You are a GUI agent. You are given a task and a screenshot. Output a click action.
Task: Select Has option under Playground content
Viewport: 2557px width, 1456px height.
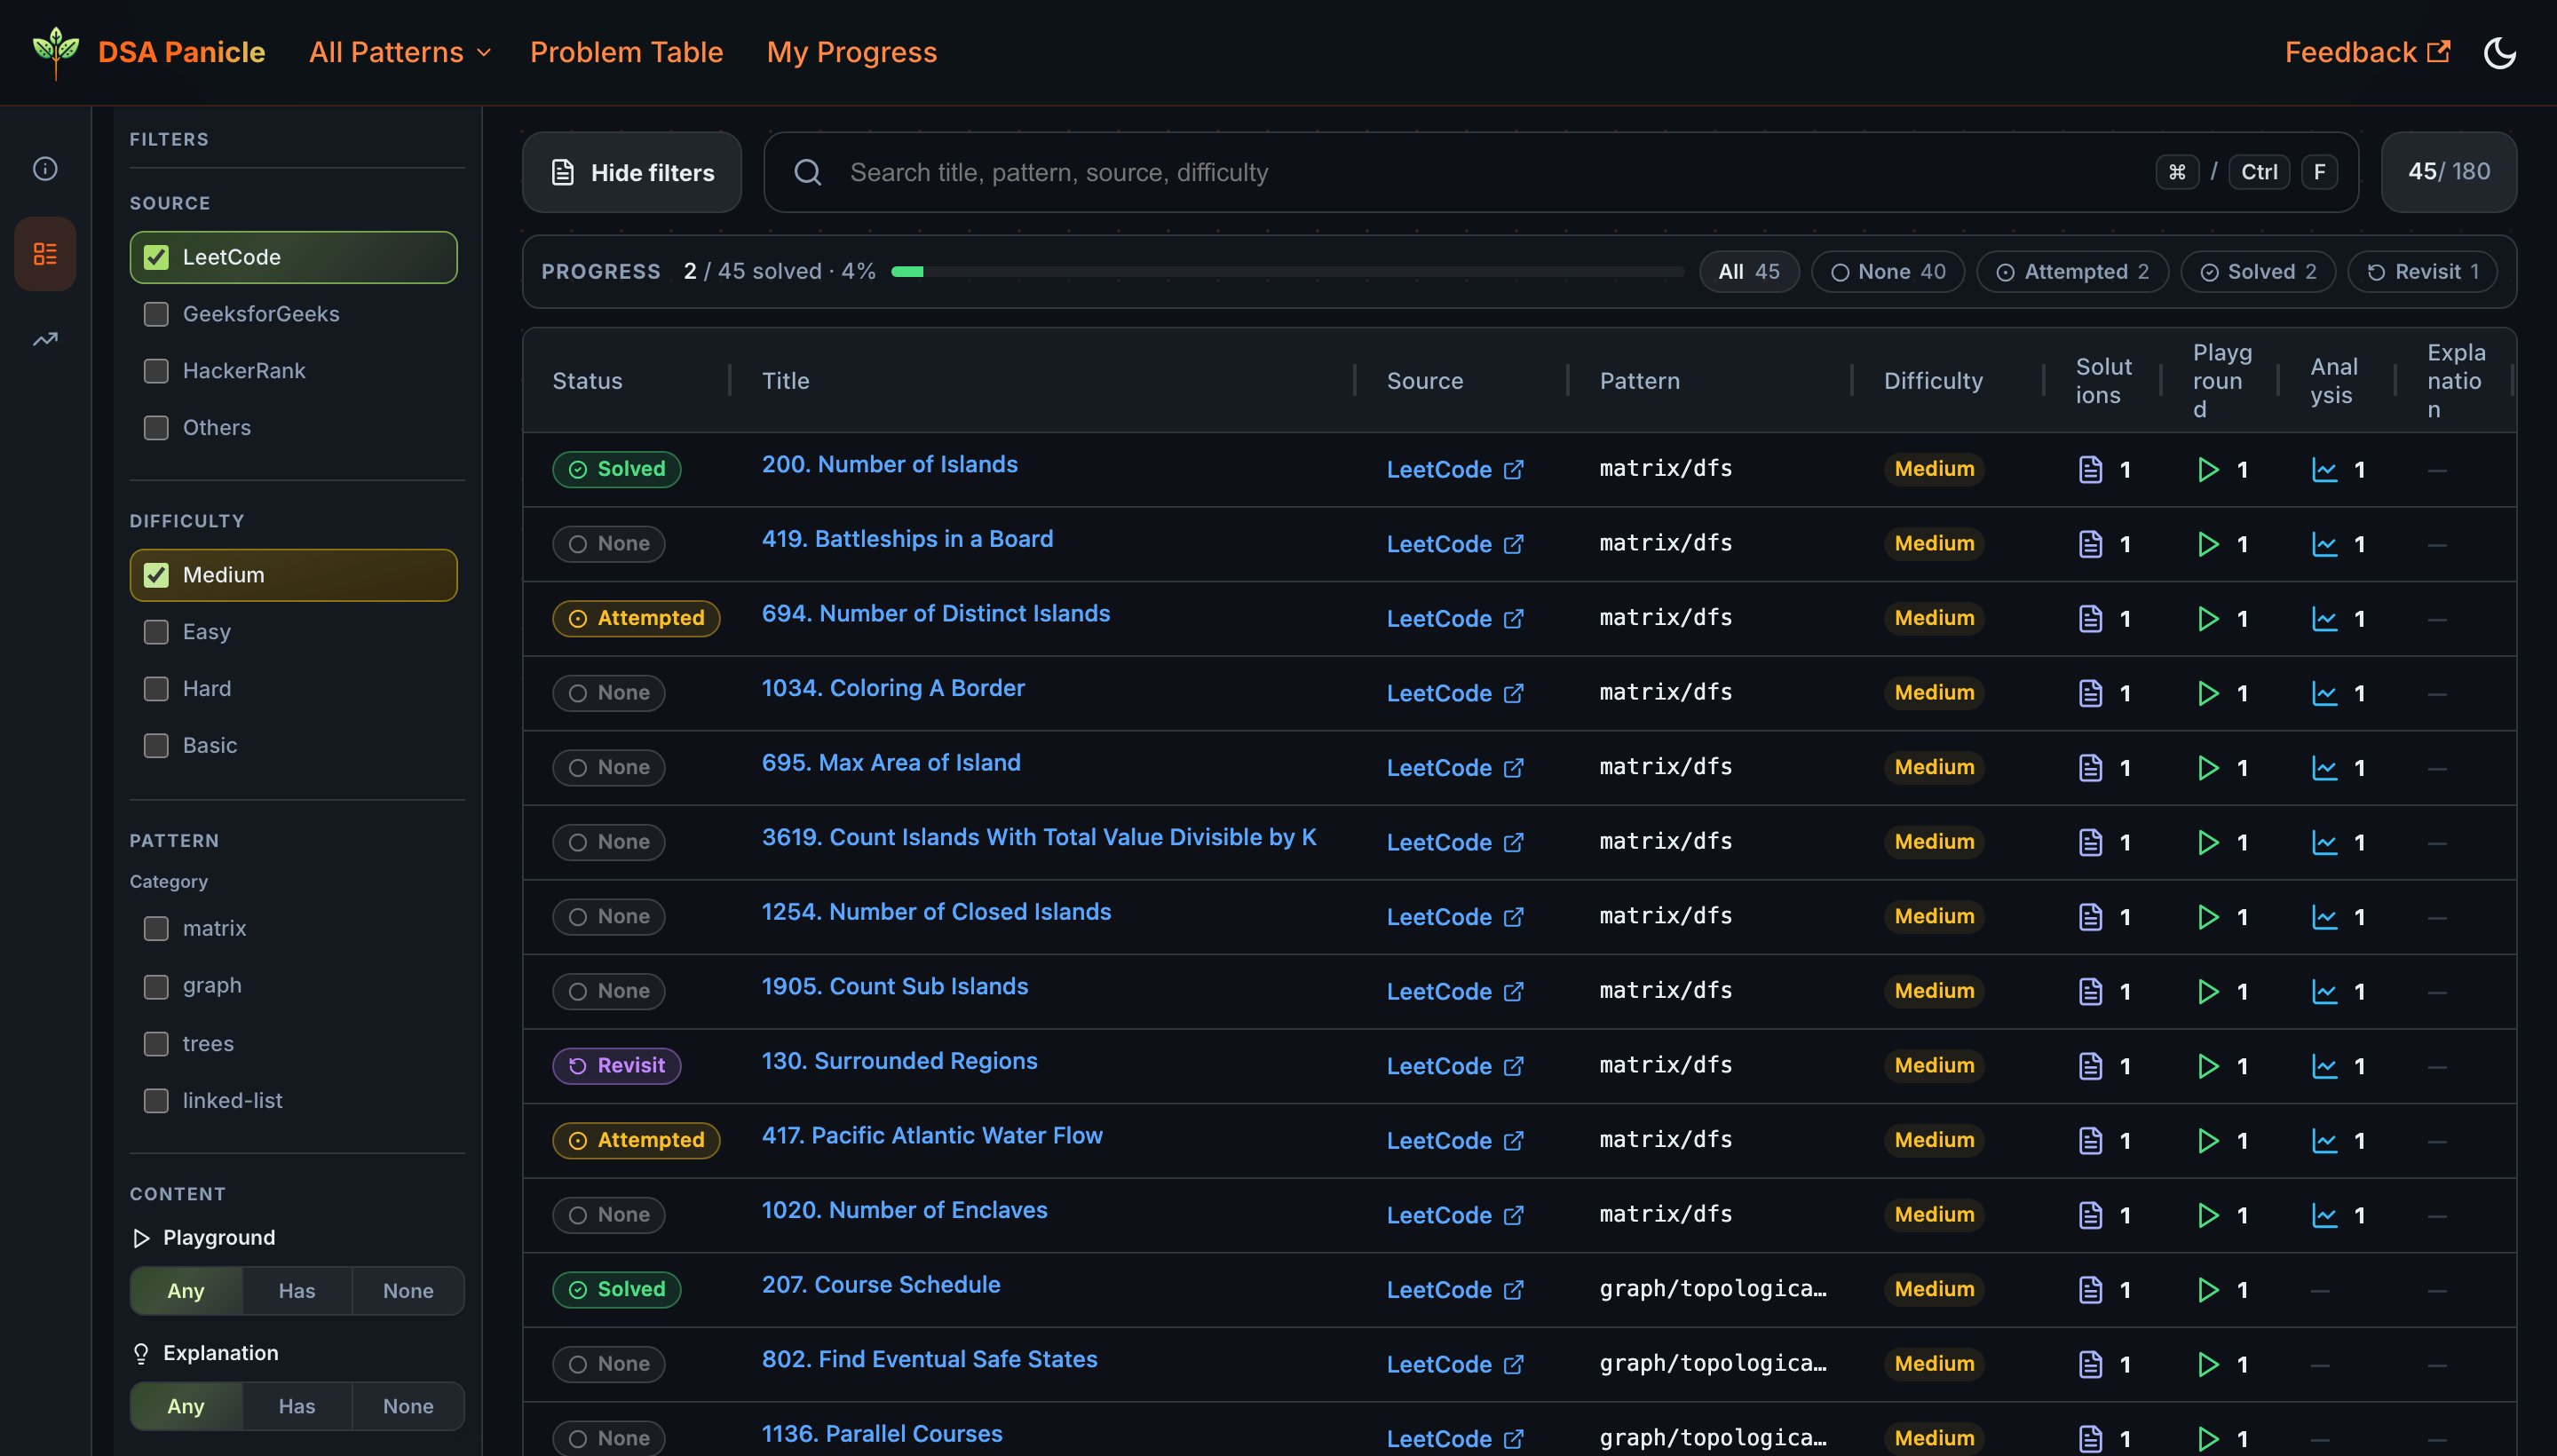(x=297, y=1291)
